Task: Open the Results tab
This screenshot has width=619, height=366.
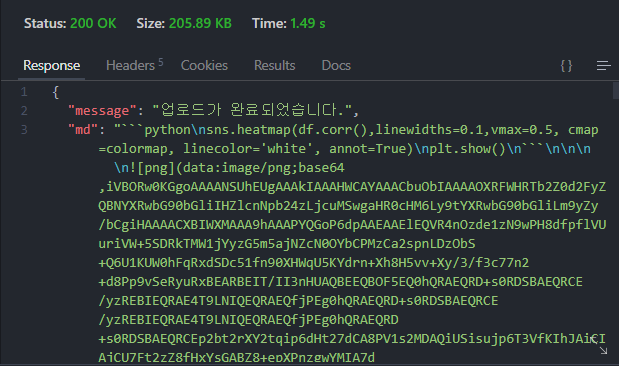Action: click(274, 66)
